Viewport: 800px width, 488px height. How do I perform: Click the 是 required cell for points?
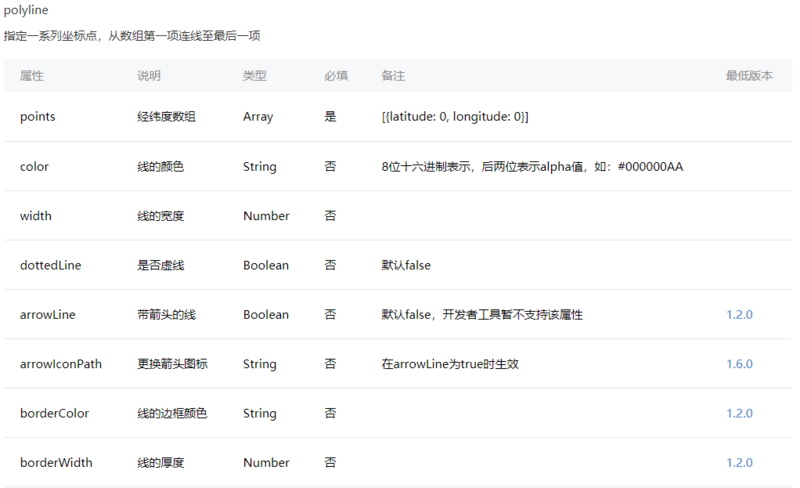coord(331,117)
